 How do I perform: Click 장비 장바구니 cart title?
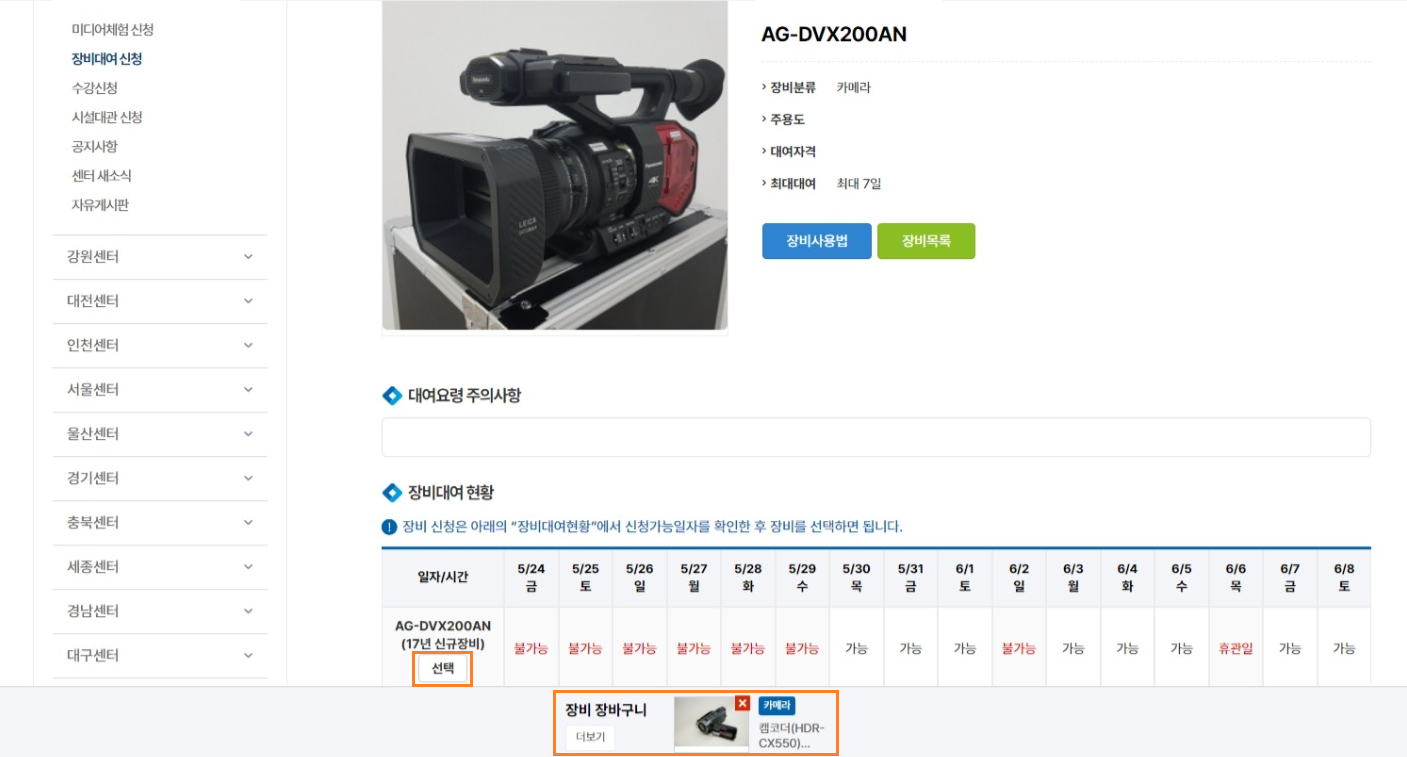[x=606, y=710]
